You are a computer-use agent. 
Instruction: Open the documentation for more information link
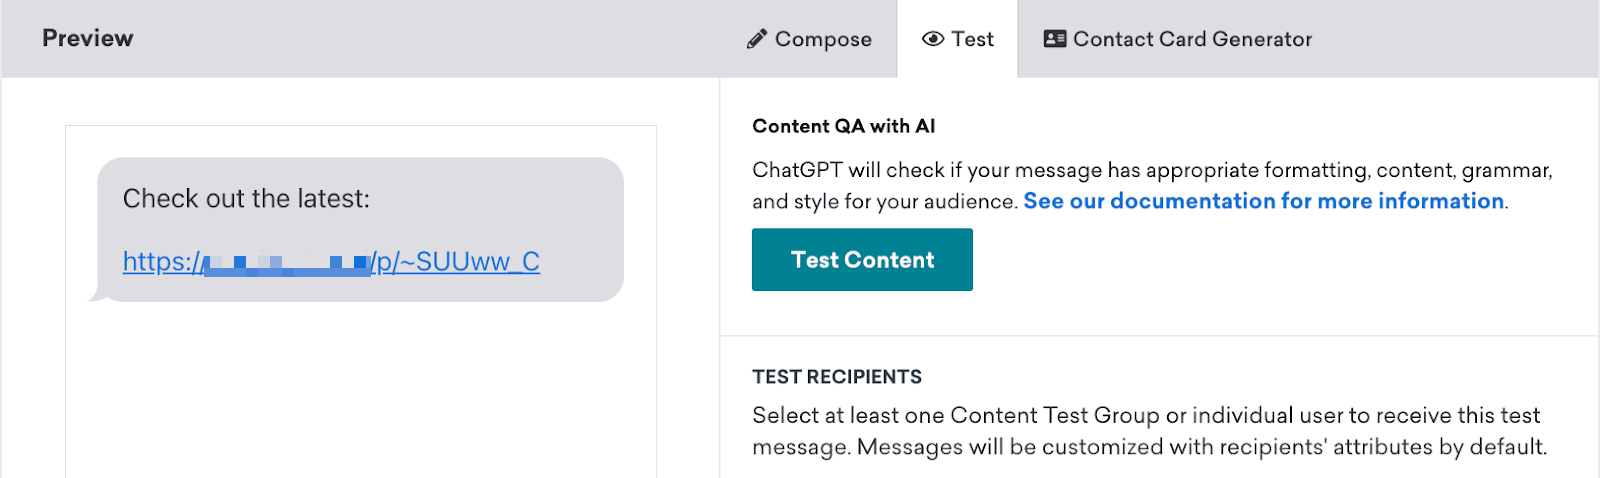pyautogui.click(x=1263, y=201)
